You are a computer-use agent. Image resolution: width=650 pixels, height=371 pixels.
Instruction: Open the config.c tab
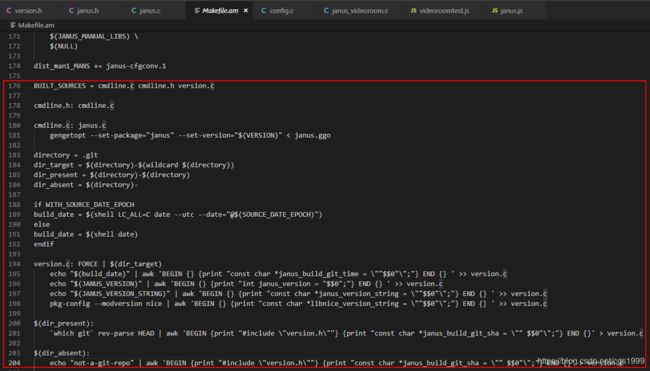277,11
